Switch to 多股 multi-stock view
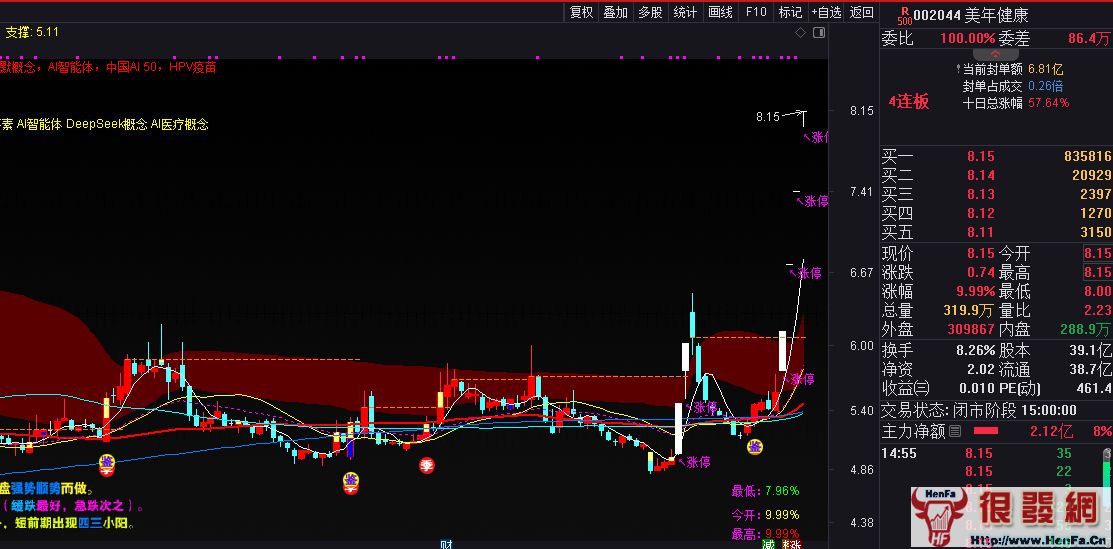 coord(651,12)
